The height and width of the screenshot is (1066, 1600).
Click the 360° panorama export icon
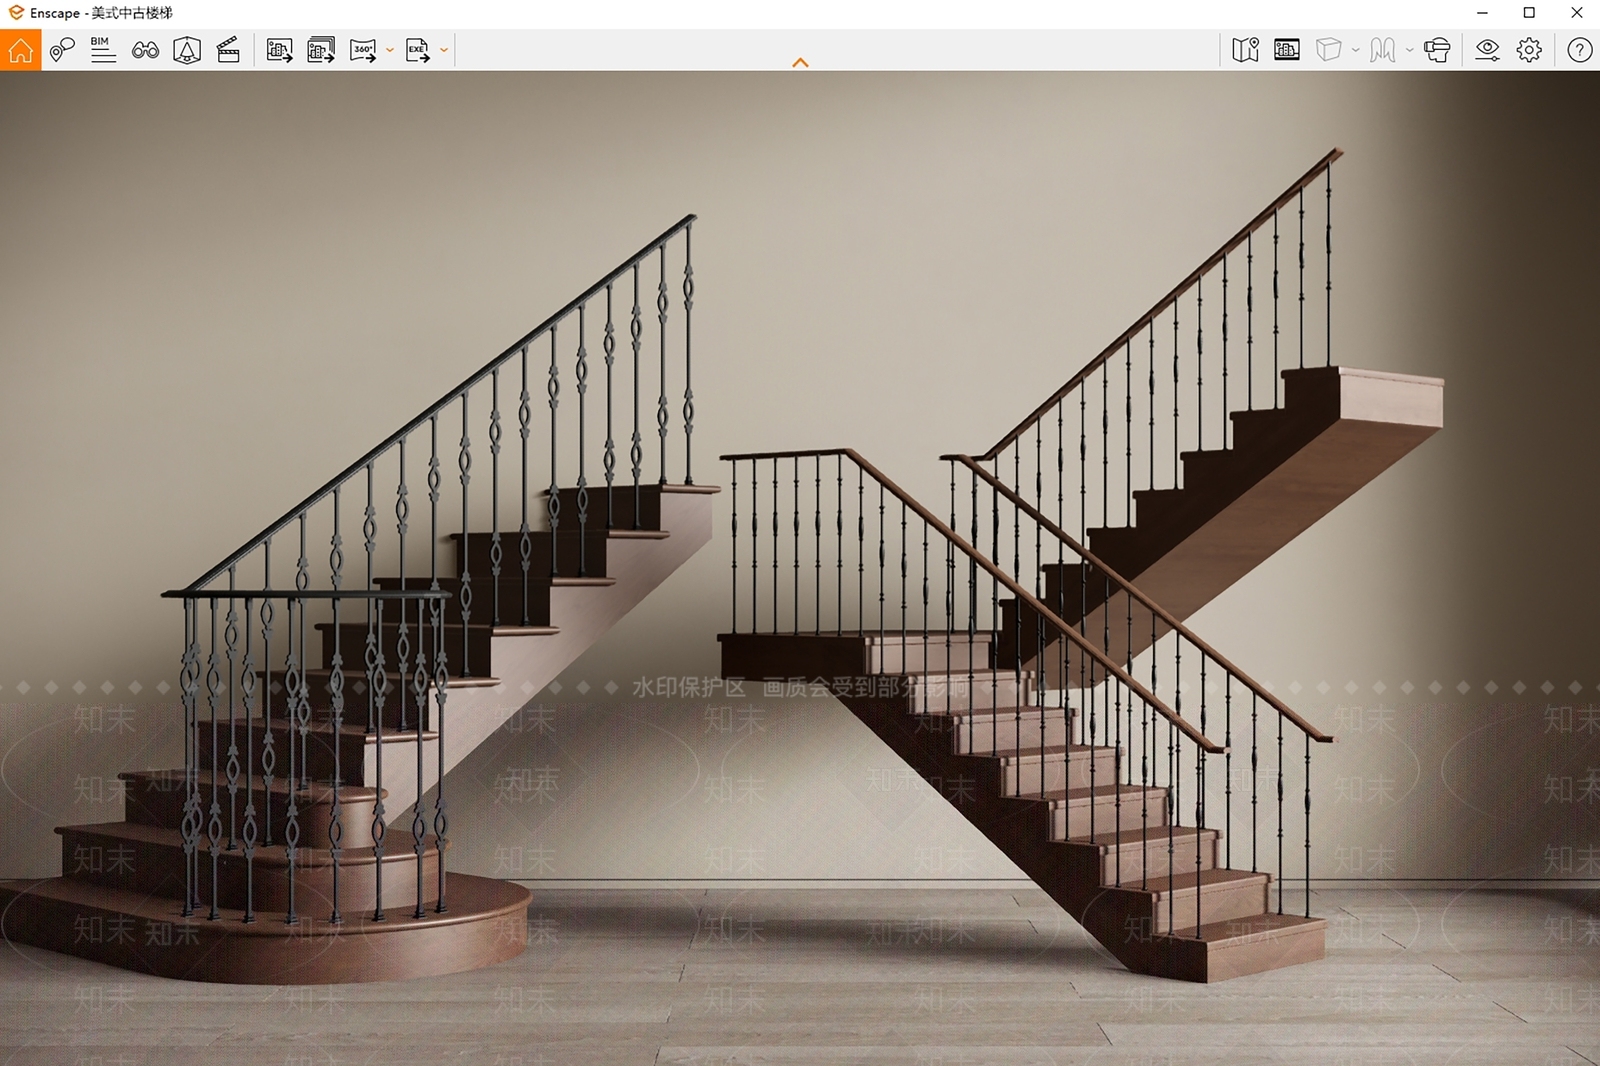click(363, 50)
